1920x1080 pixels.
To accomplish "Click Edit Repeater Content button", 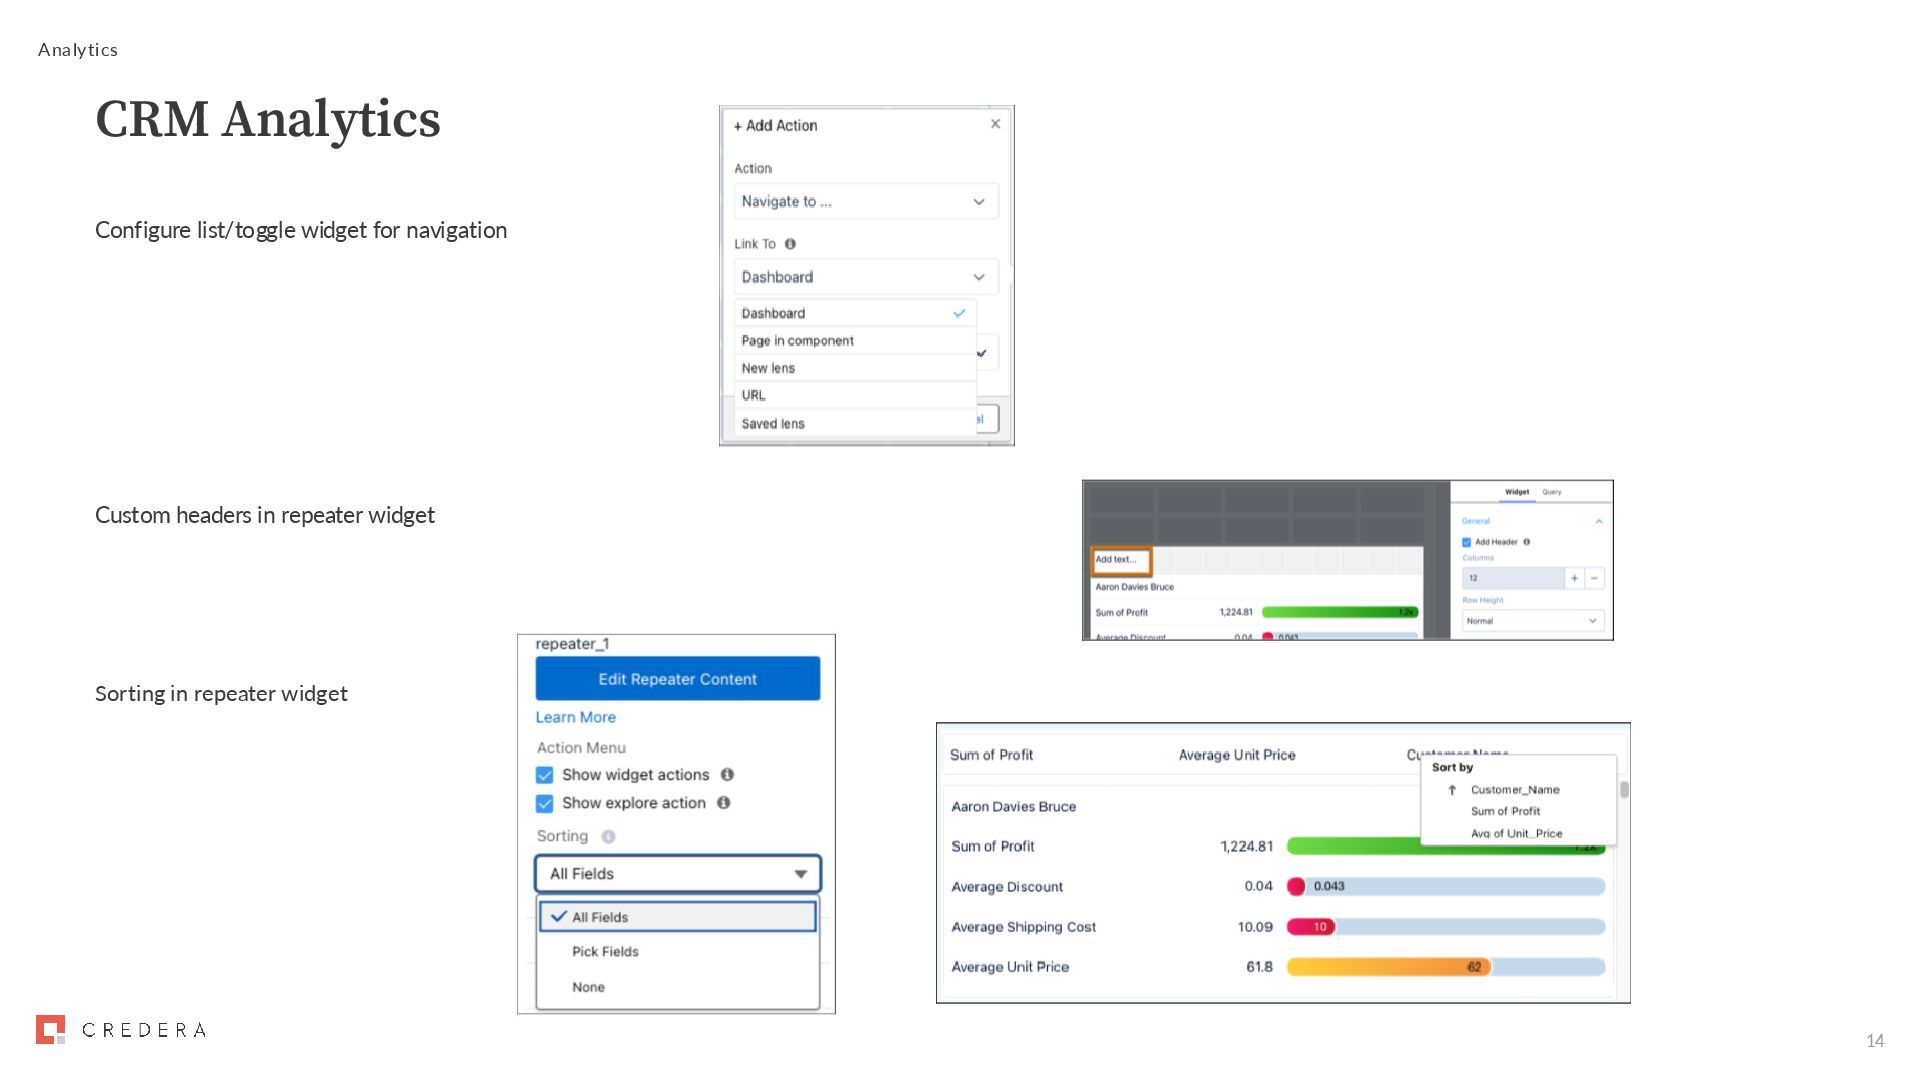I will point(678,679).
